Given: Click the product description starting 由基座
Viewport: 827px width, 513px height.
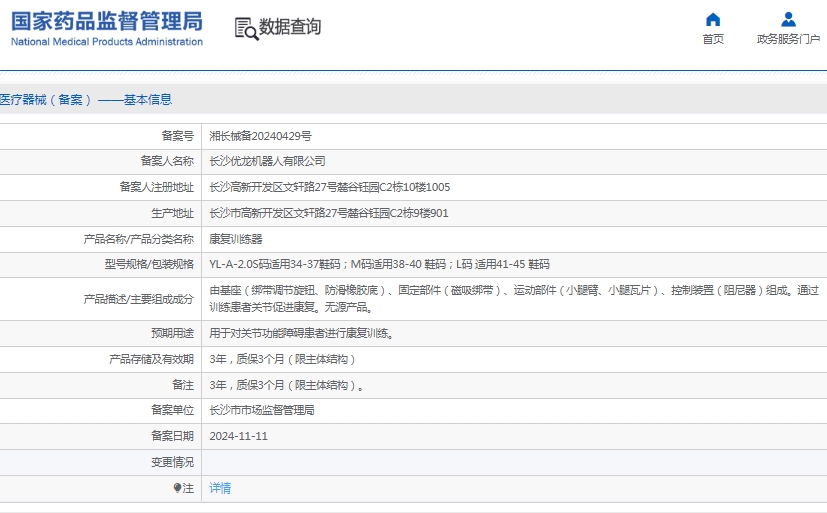Looking at the screenshot, I should [x=514, y=298].
